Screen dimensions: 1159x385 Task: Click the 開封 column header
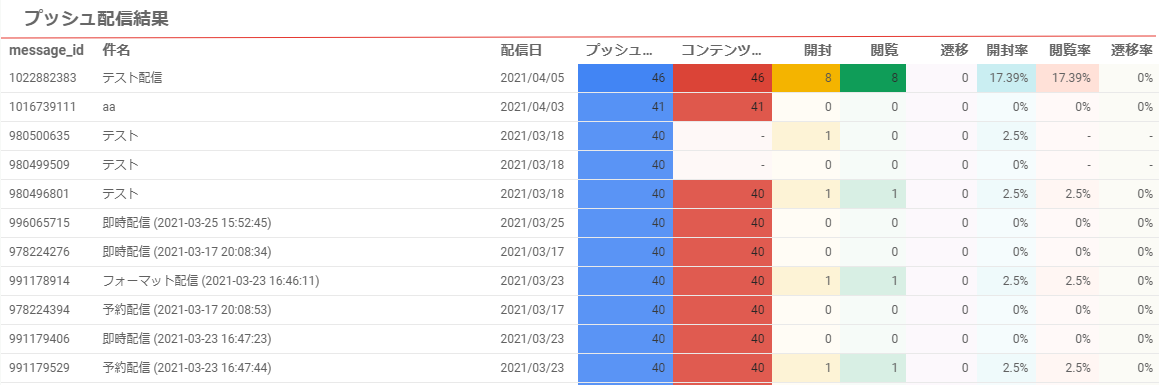(x=818, y=50)
